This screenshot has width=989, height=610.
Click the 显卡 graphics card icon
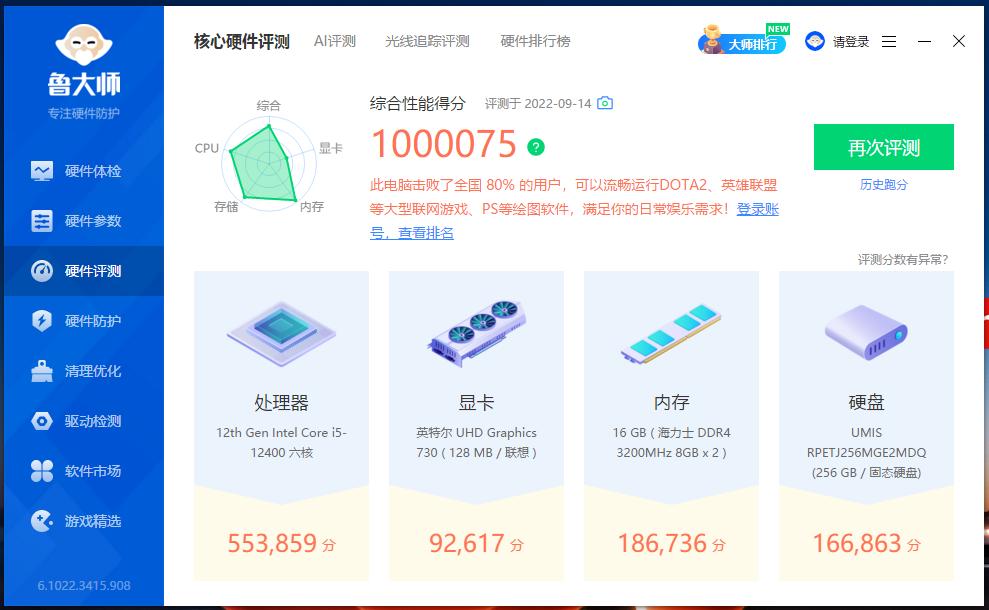coord(477,334)
